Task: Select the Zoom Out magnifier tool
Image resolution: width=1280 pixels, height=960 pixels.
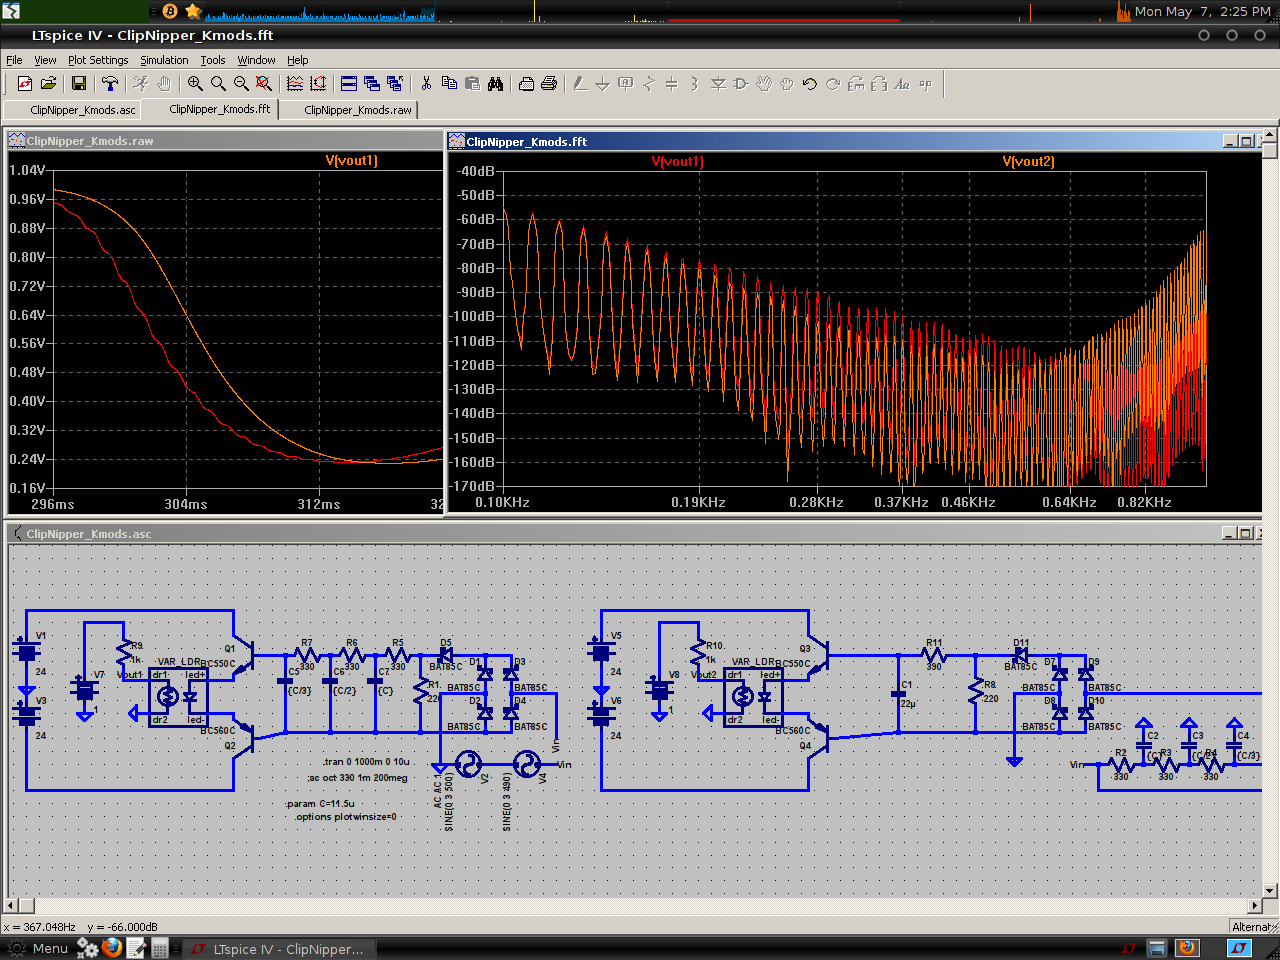Action: (241, 84)
